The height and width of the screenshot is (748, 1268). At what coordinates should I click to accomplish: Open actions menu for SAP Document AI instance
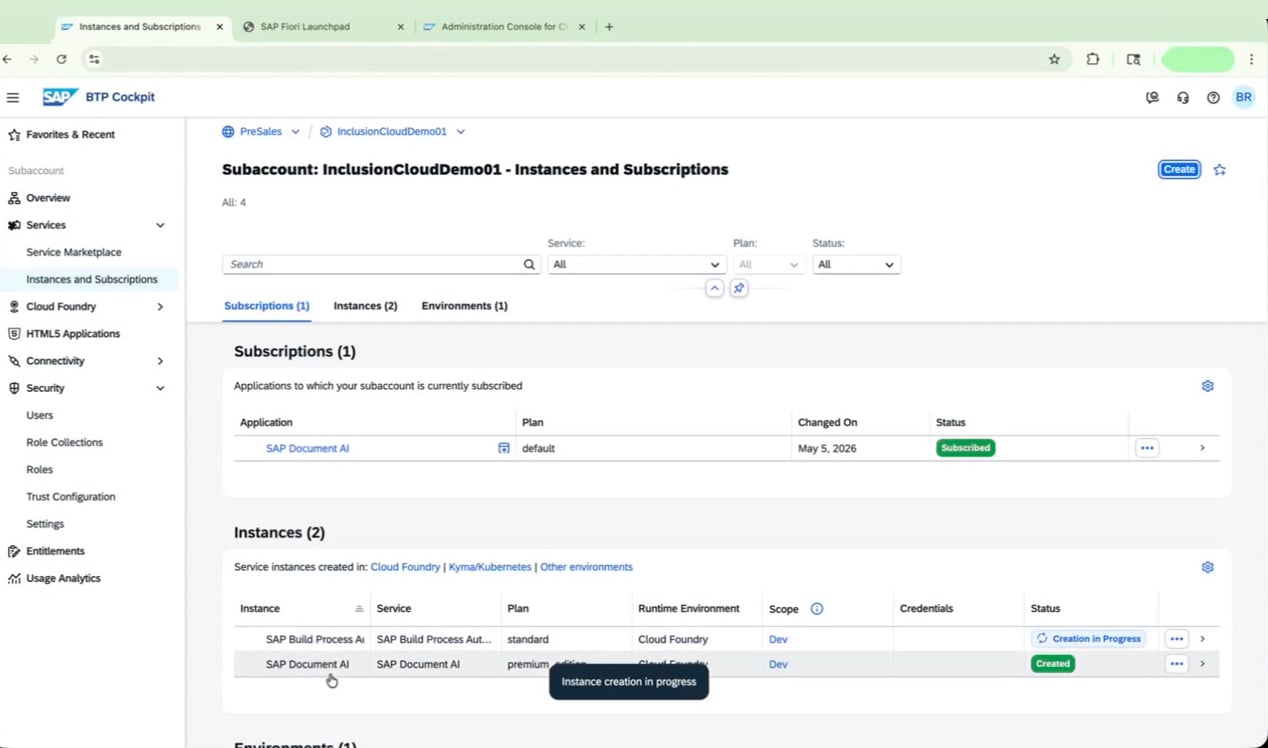[1176, 664]
